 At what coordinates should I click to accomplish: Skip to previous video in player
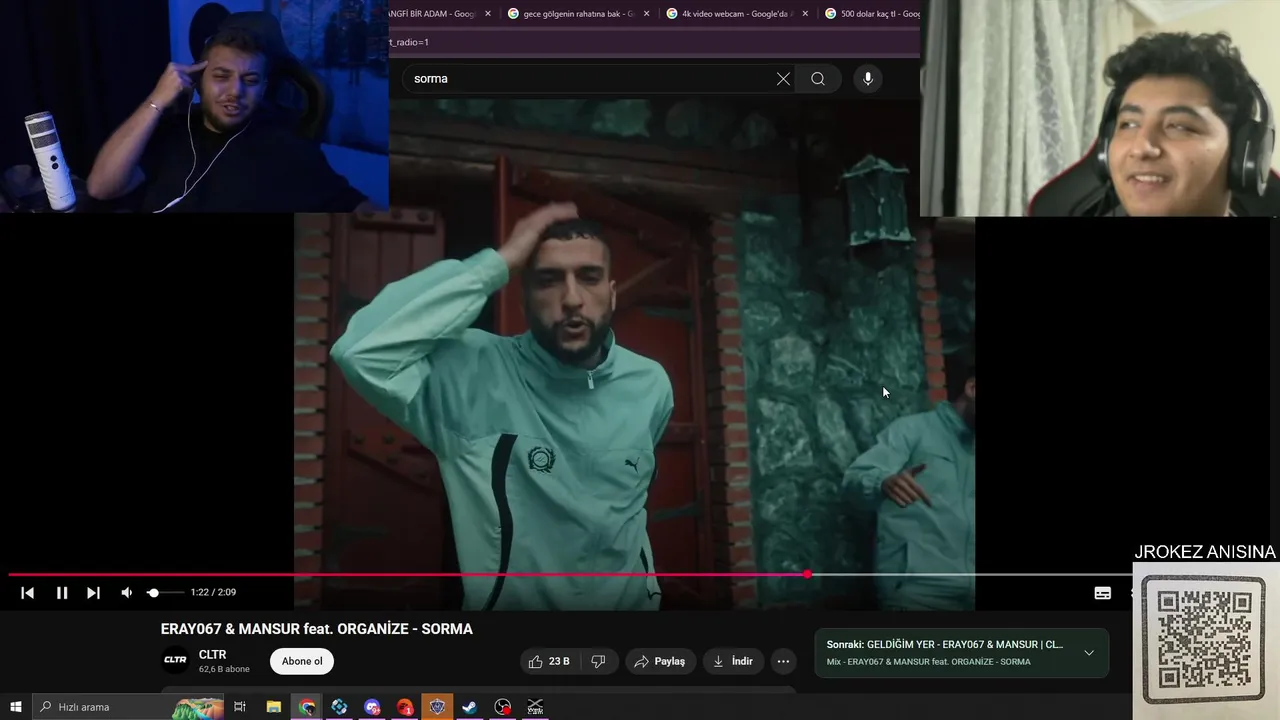28,593
